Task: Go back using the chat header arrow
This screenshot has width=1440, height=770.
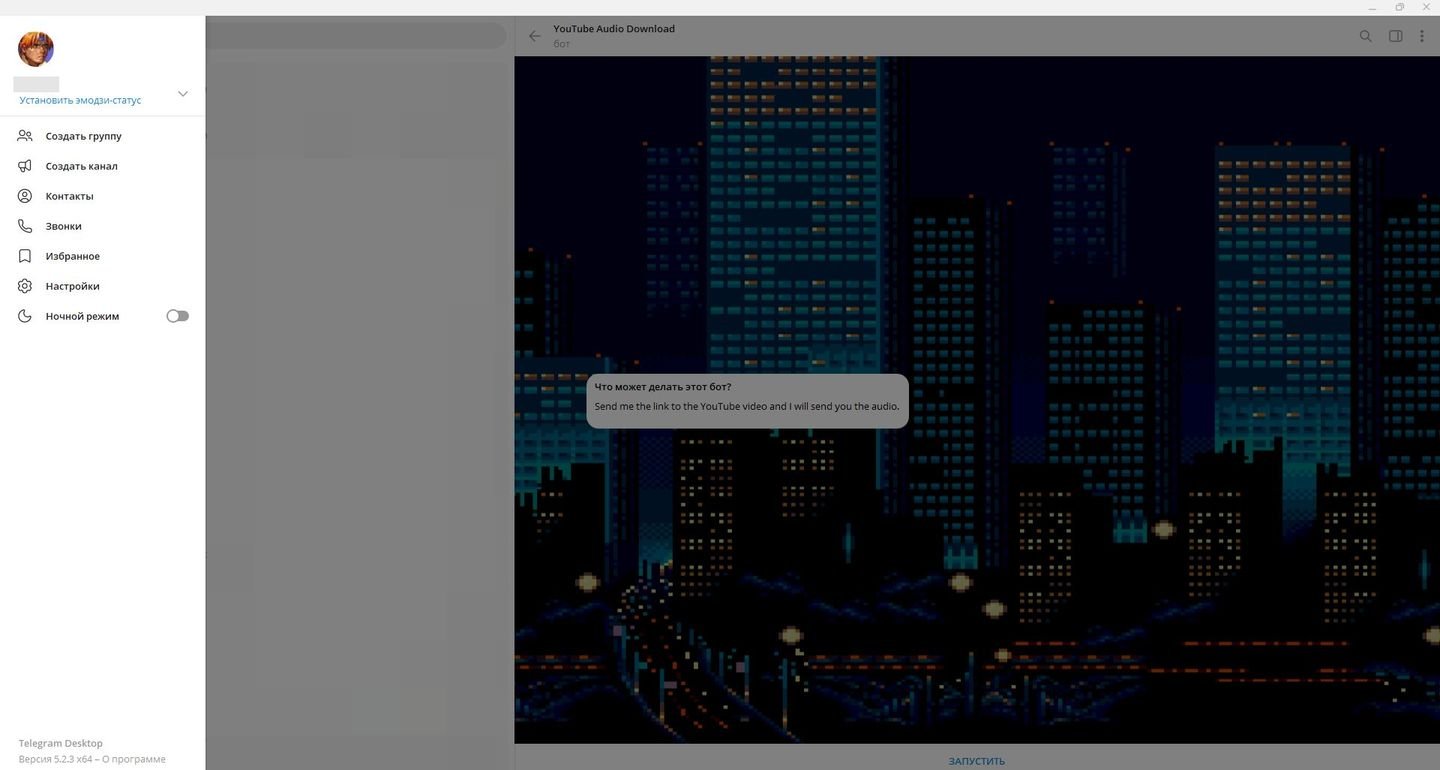Action: point(535,36)
